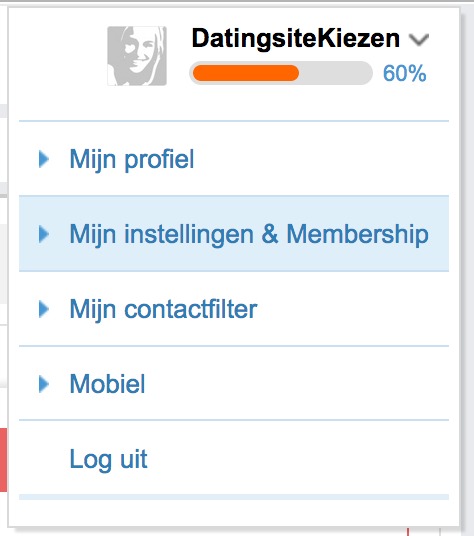The width and height of the screenshot is (474, 536).
Task: Click the word instellingen in highlighted row
Action: pos(189,235)
